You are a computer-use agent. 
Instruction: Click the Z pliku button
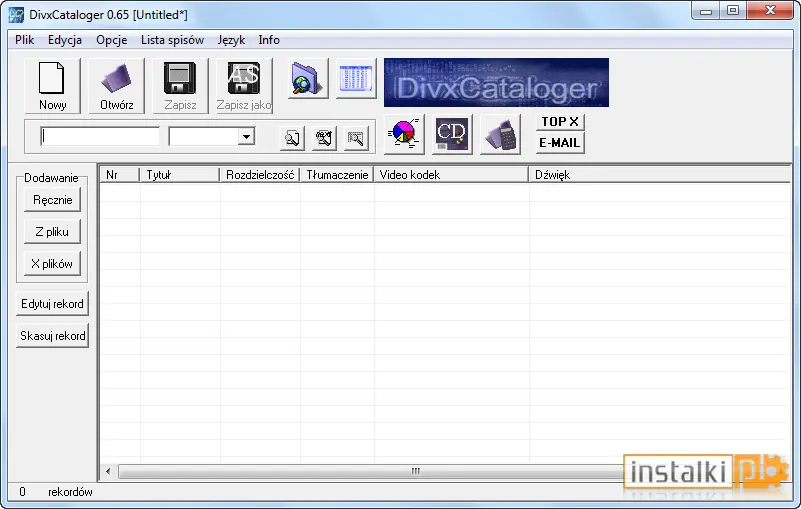(52, 232)
